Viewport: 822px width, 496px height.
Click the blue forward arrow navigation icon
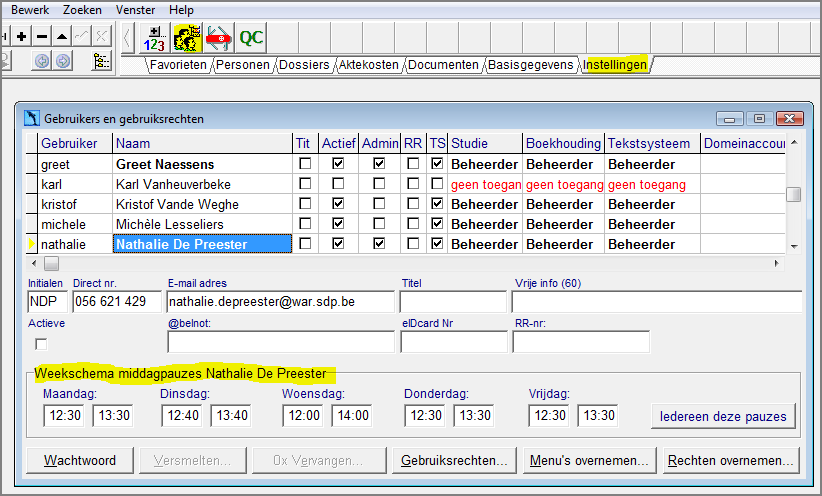pos(62,61)
